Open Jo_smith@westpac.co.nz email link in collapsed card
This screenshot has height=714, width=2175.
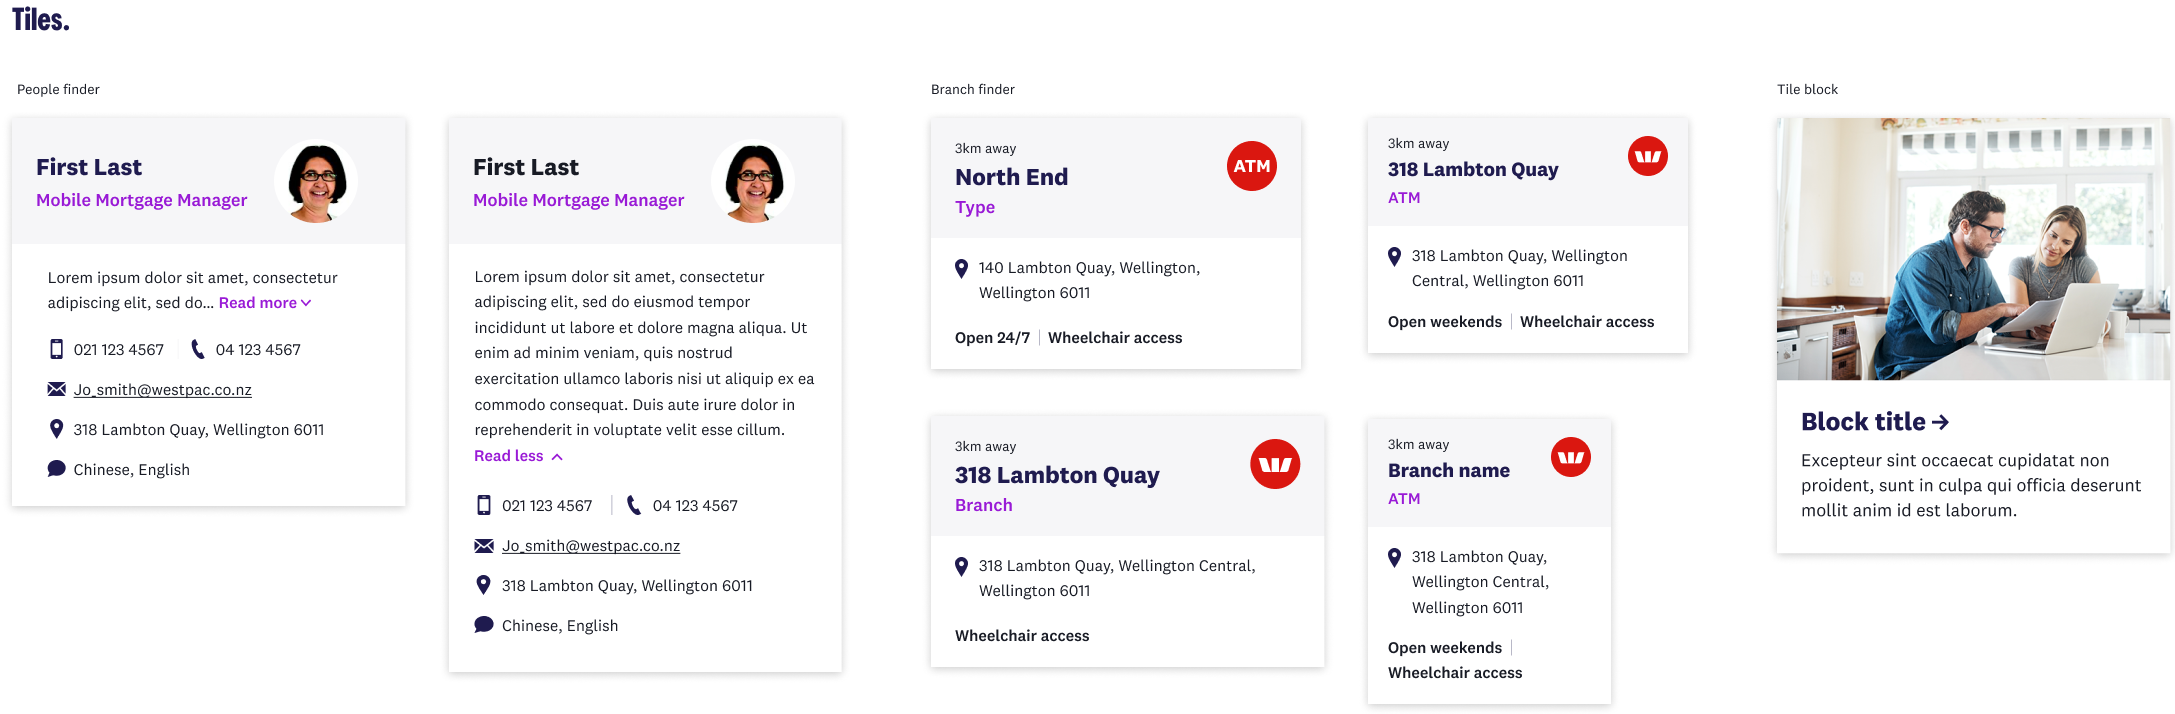(x=163, y=390)
